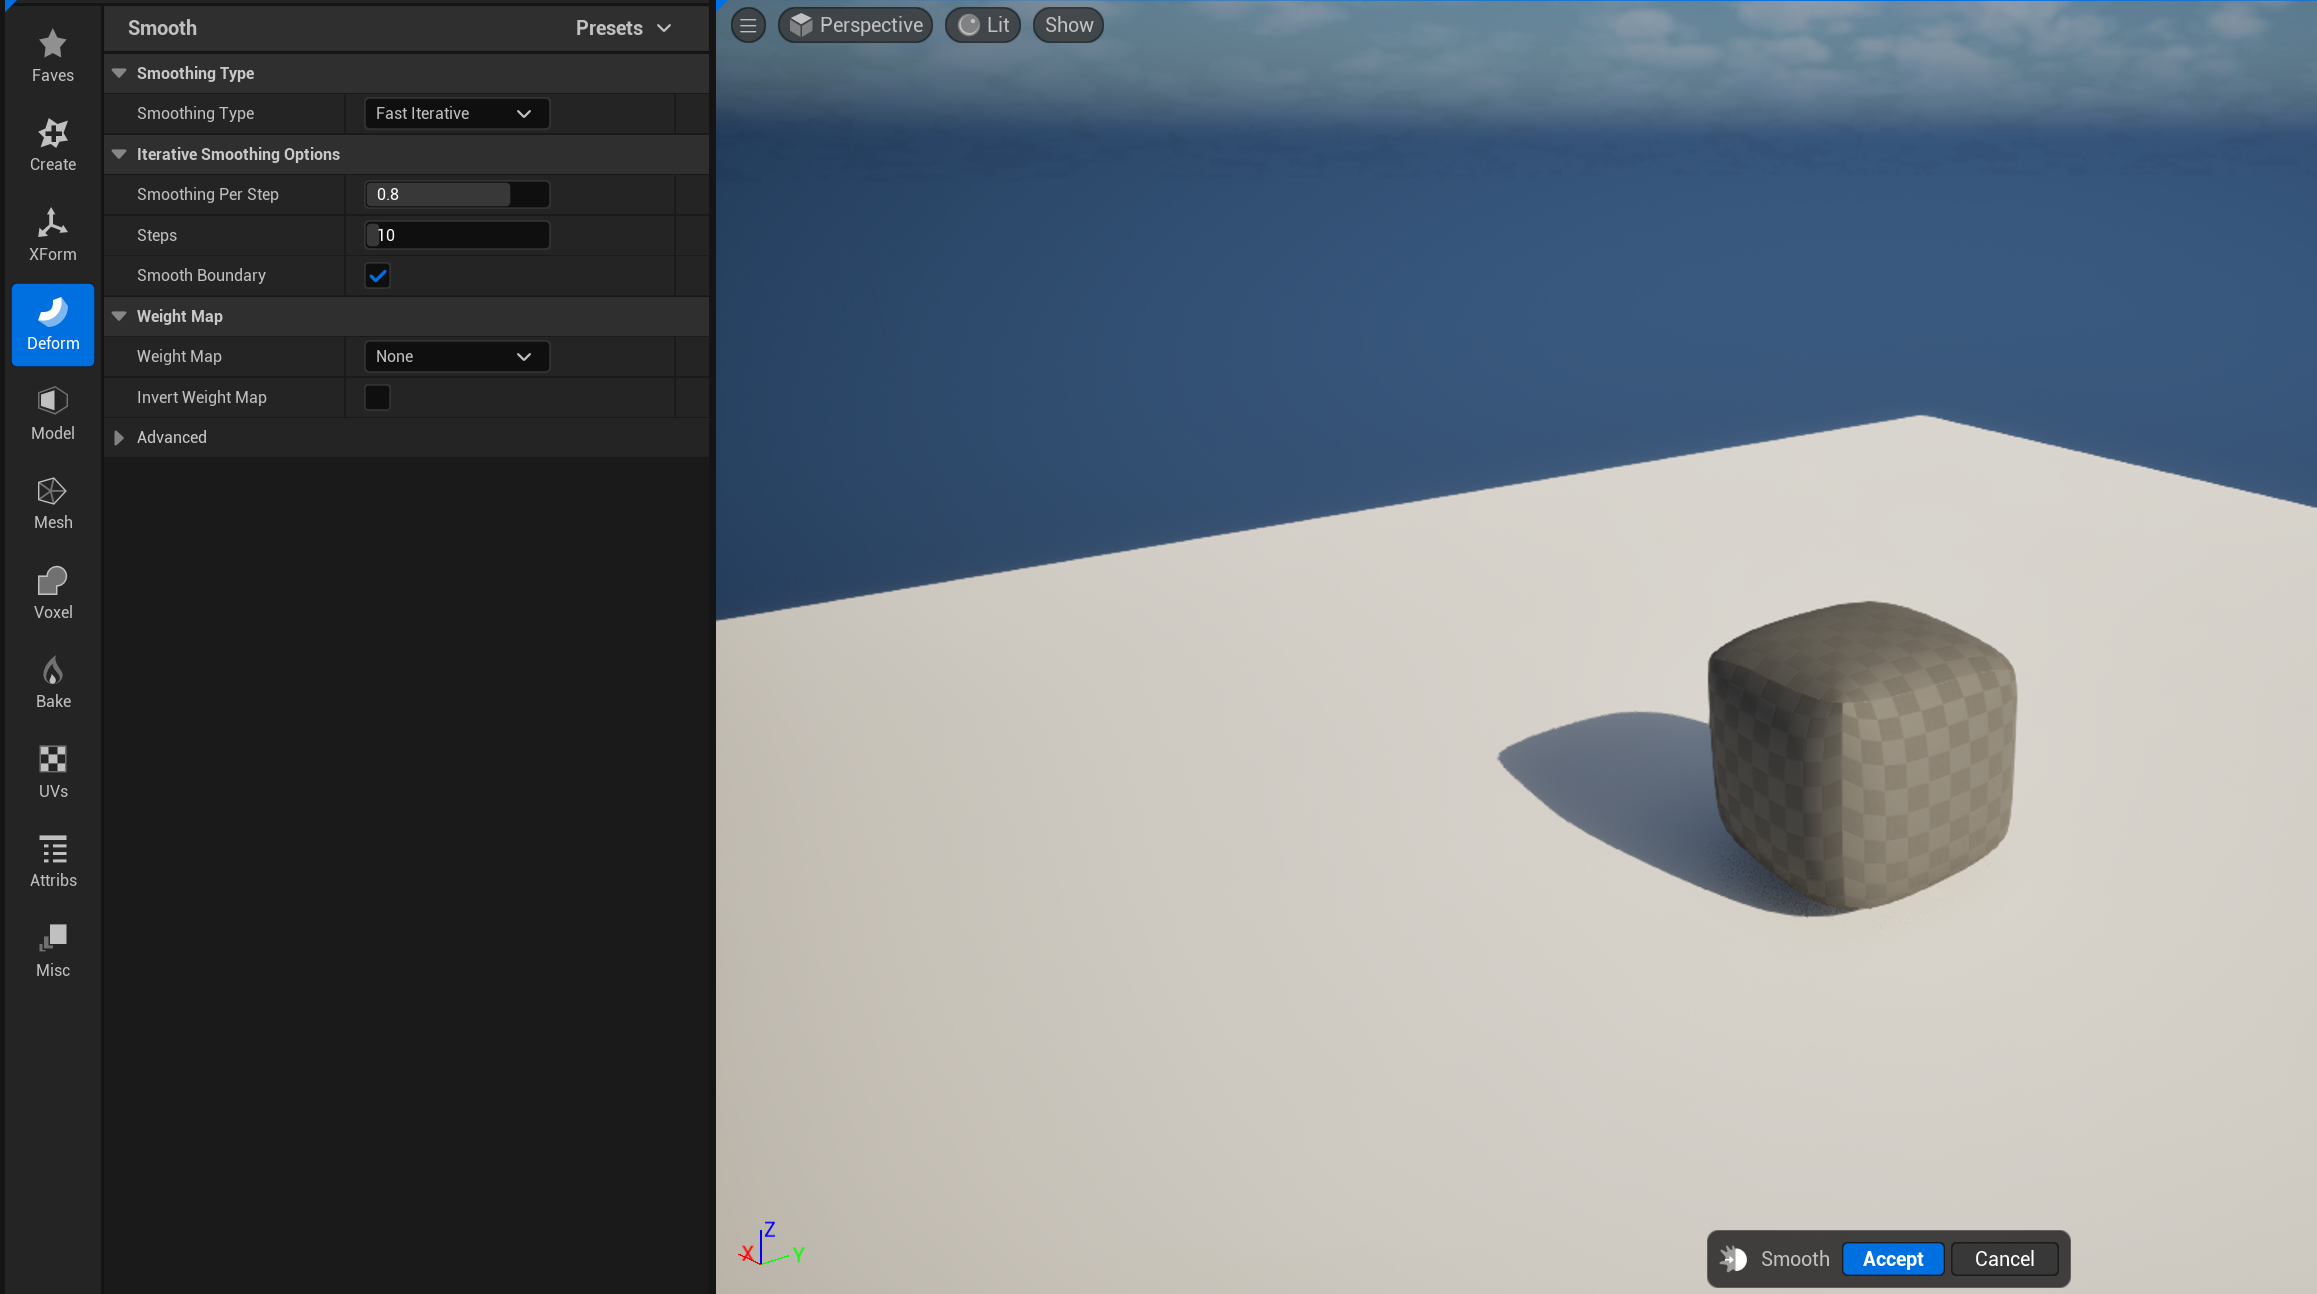The height and width of the screenshot is (1294, 2317).
Task: Open the Weight Map None dropdown
Action: click(x=456, y=357)
